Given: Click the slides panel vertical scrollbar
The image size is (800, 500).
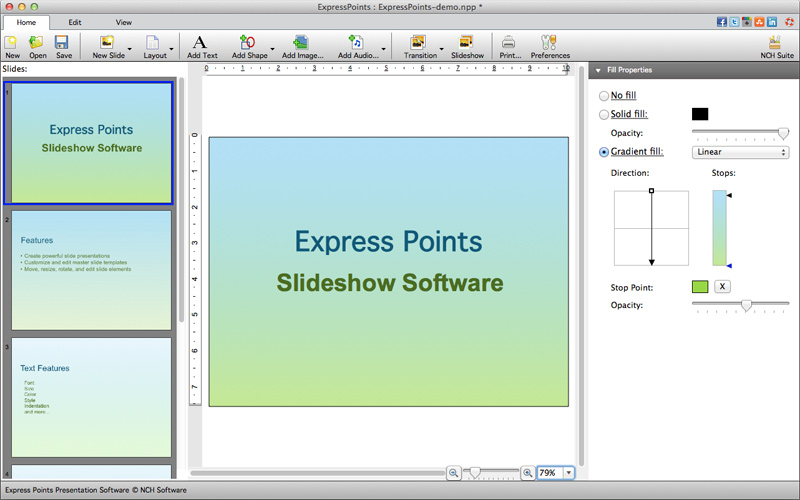Looking at the screenshot, I should coord(181,199).
